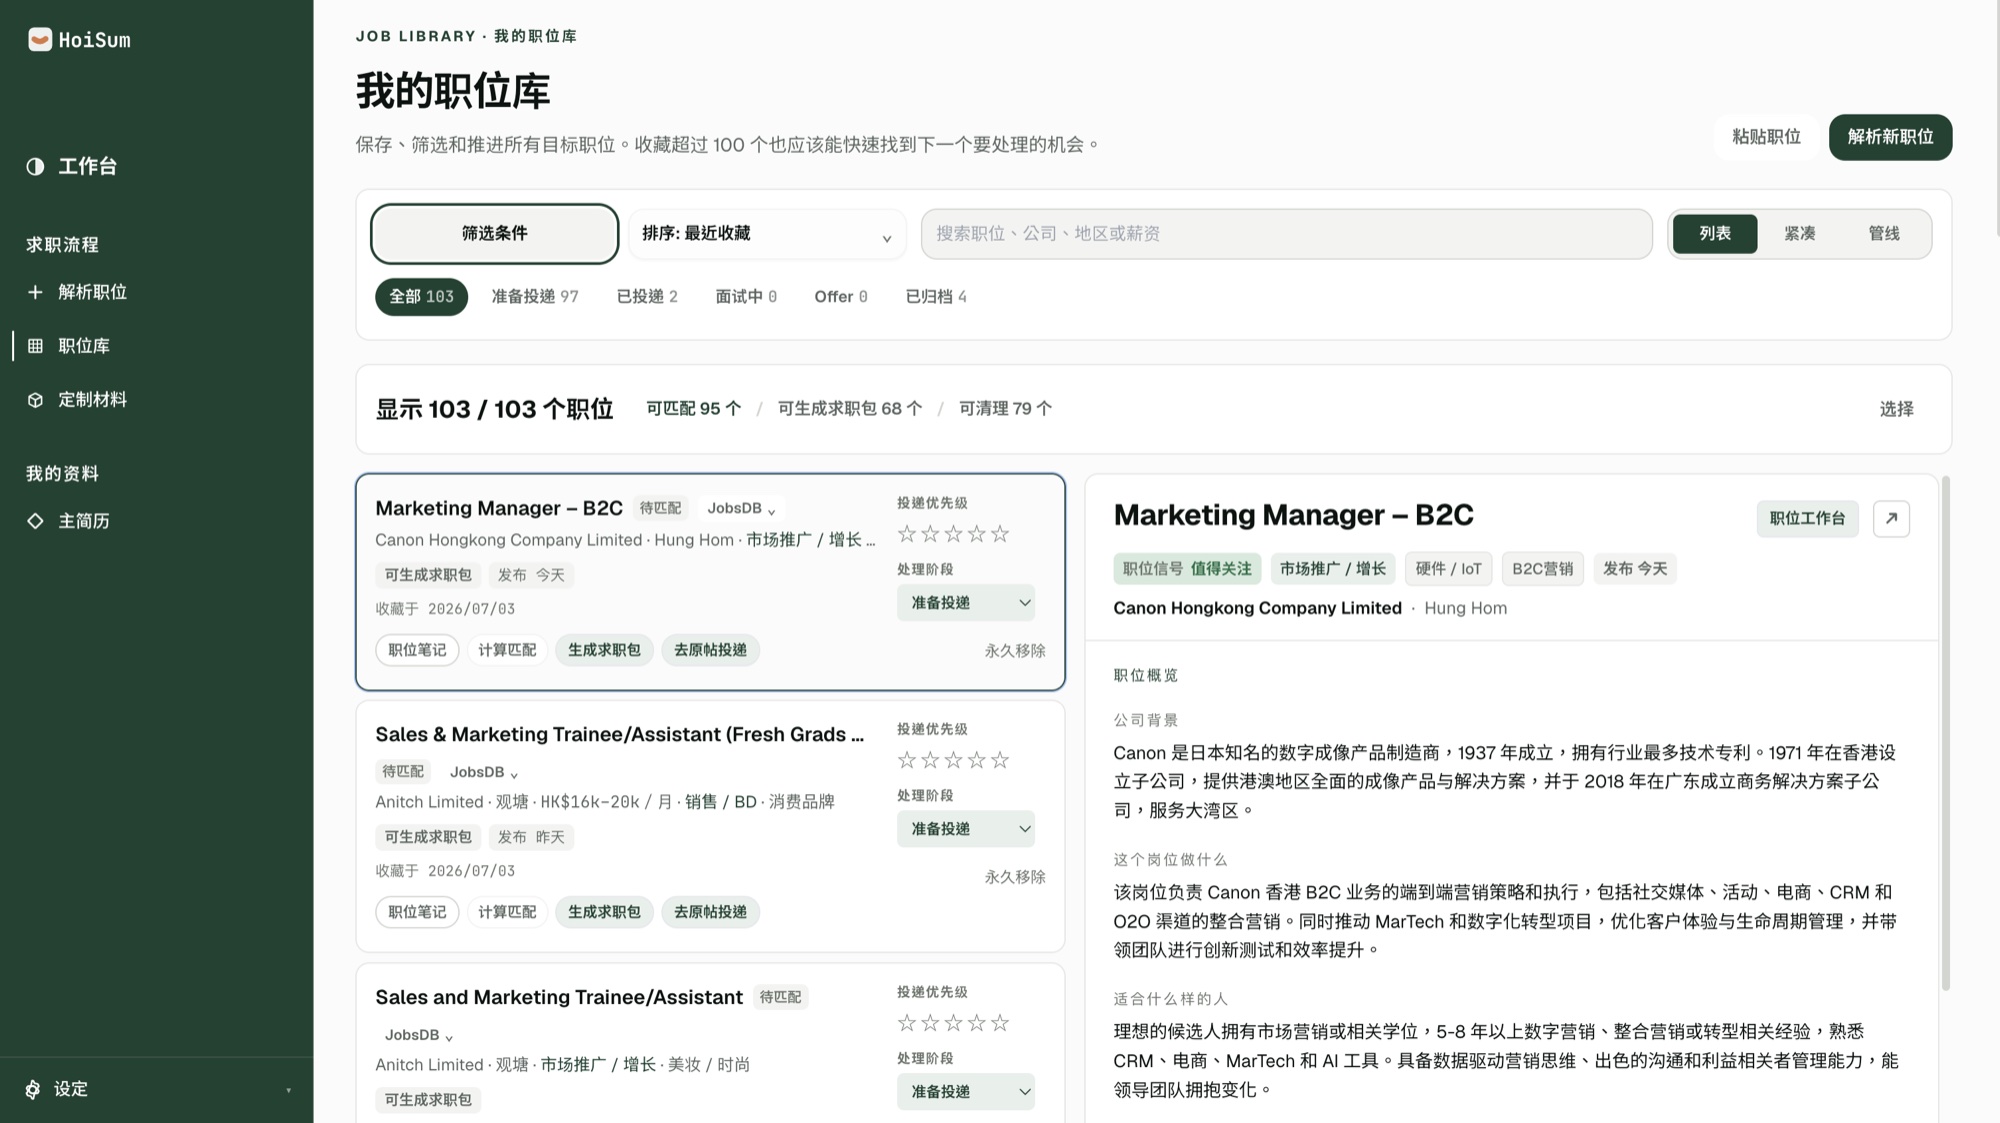Screen dimensions: 2000x1123
Task: Open 职位笔记 on Marketing Manager B2C card
Action: (417, 650)
